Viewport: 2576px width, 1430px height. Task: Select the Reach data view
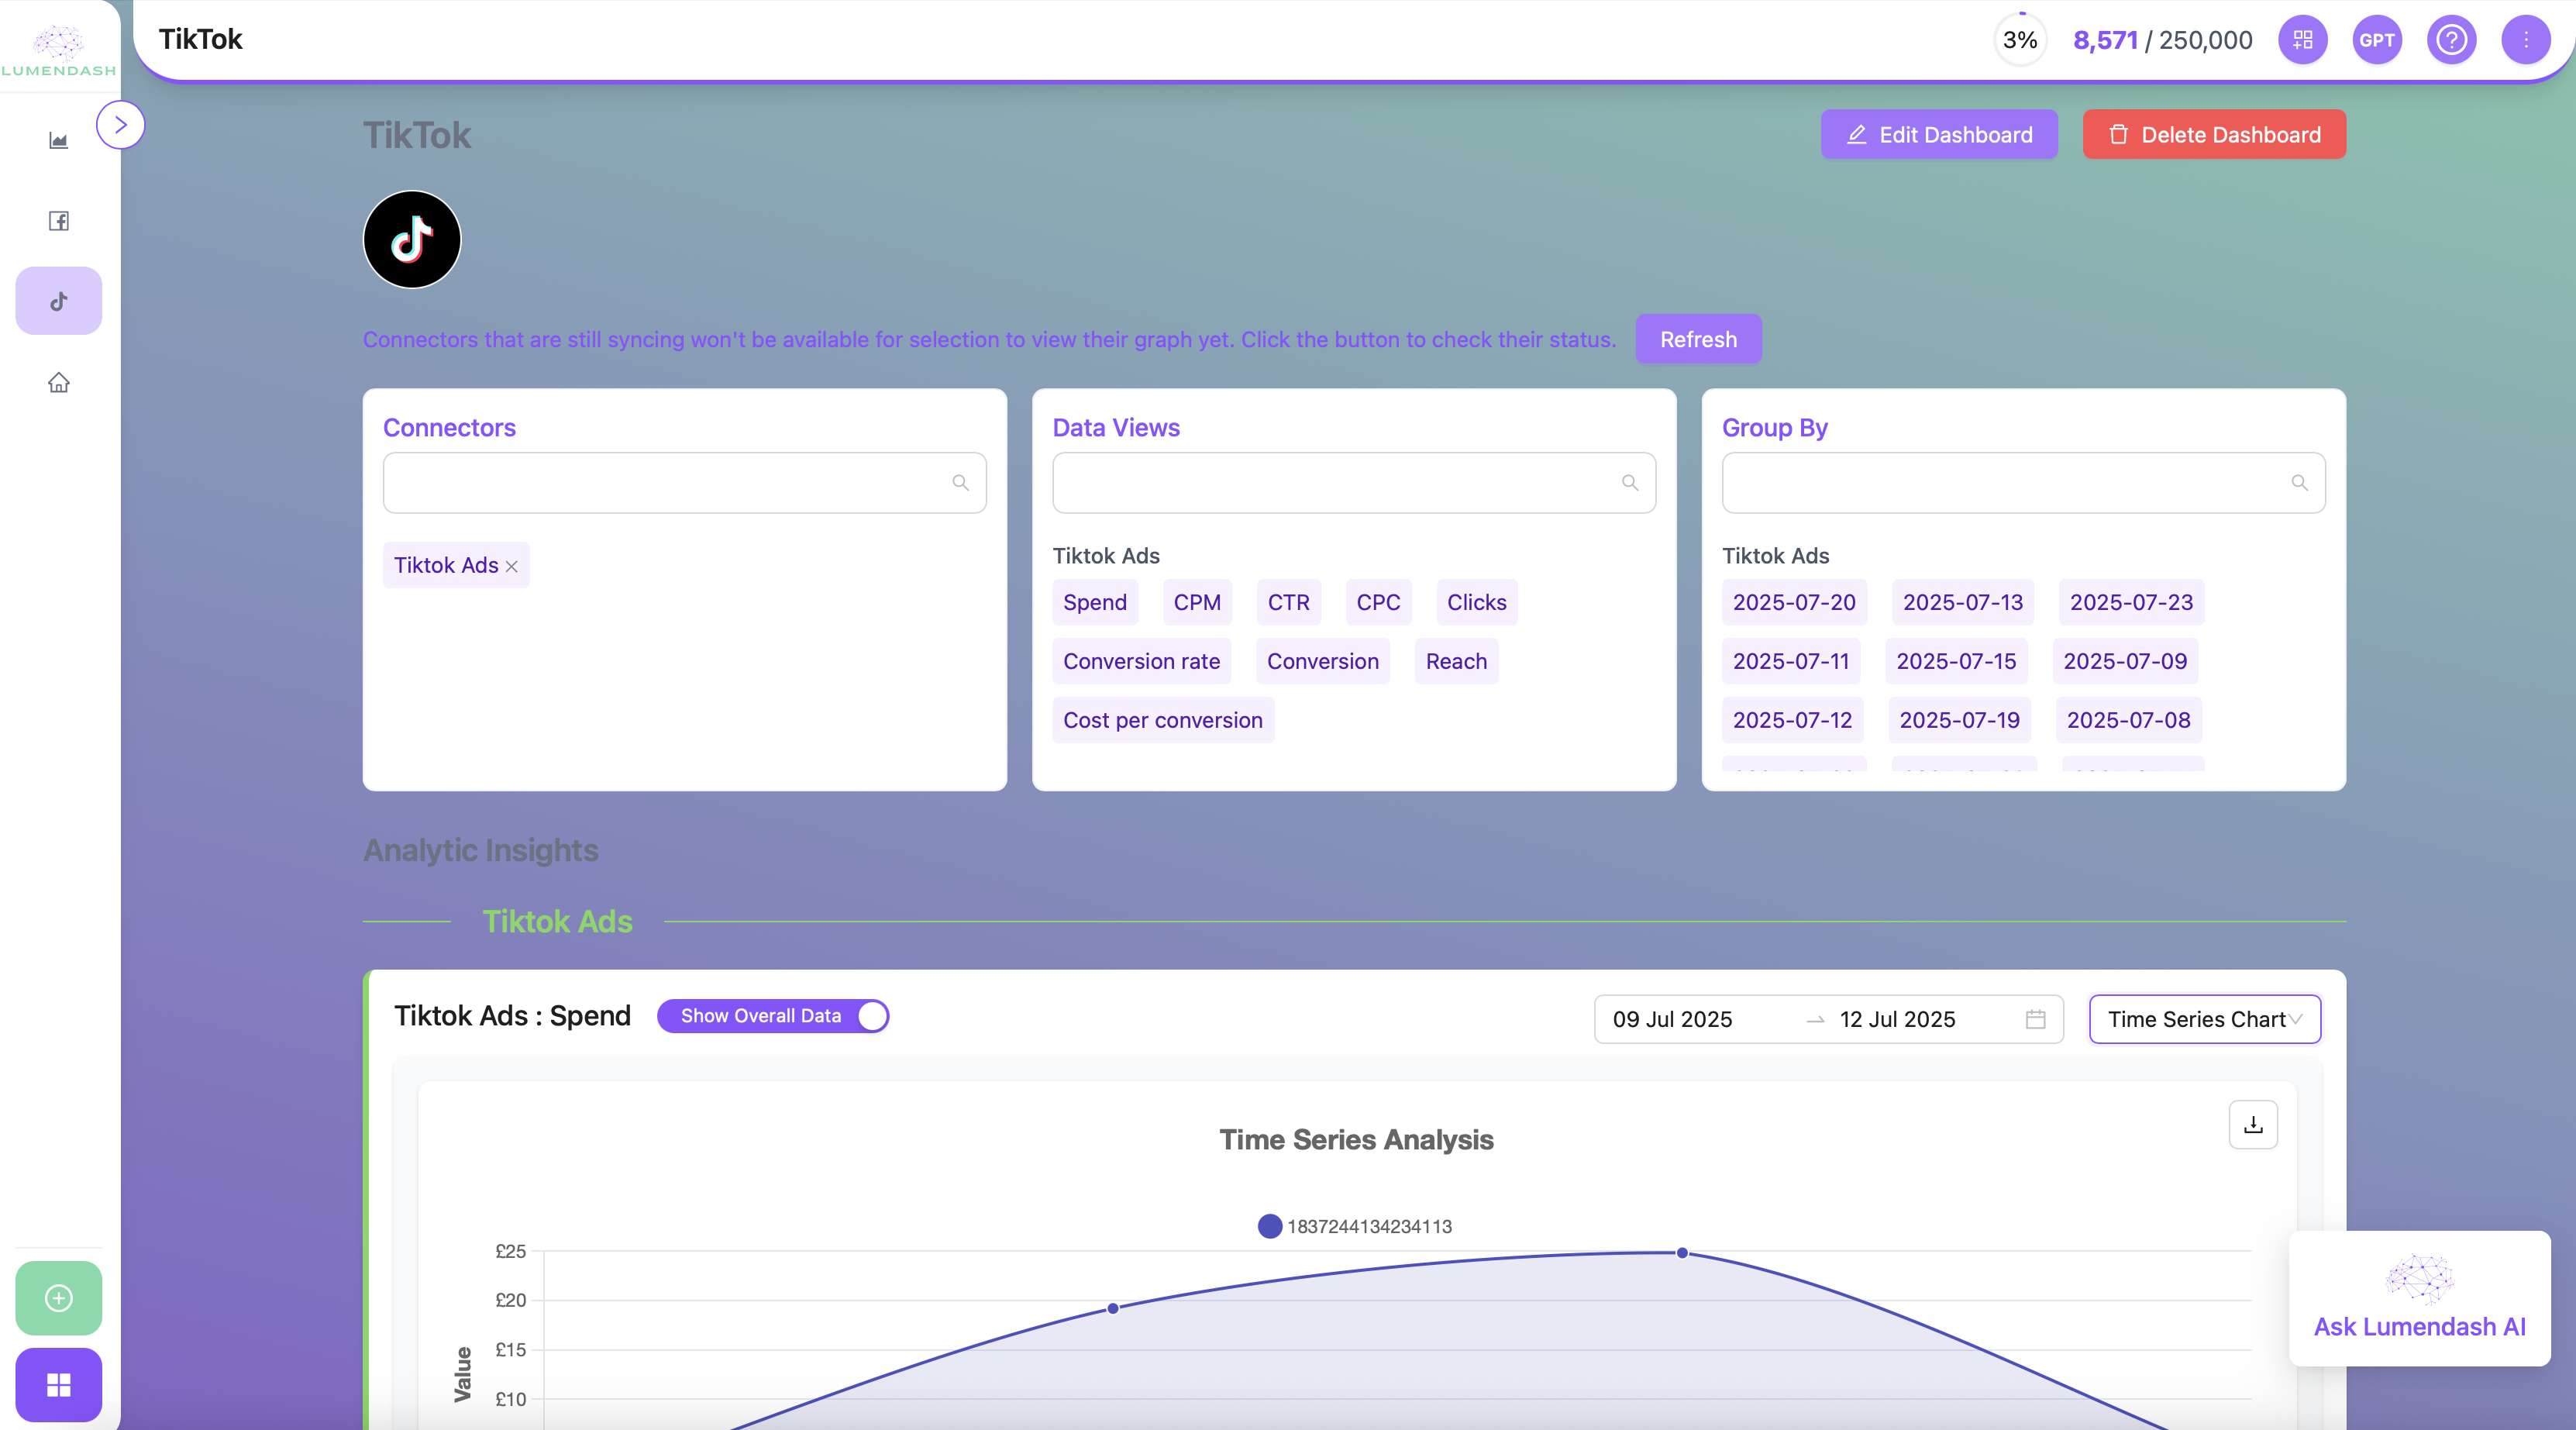point(1456,661)
